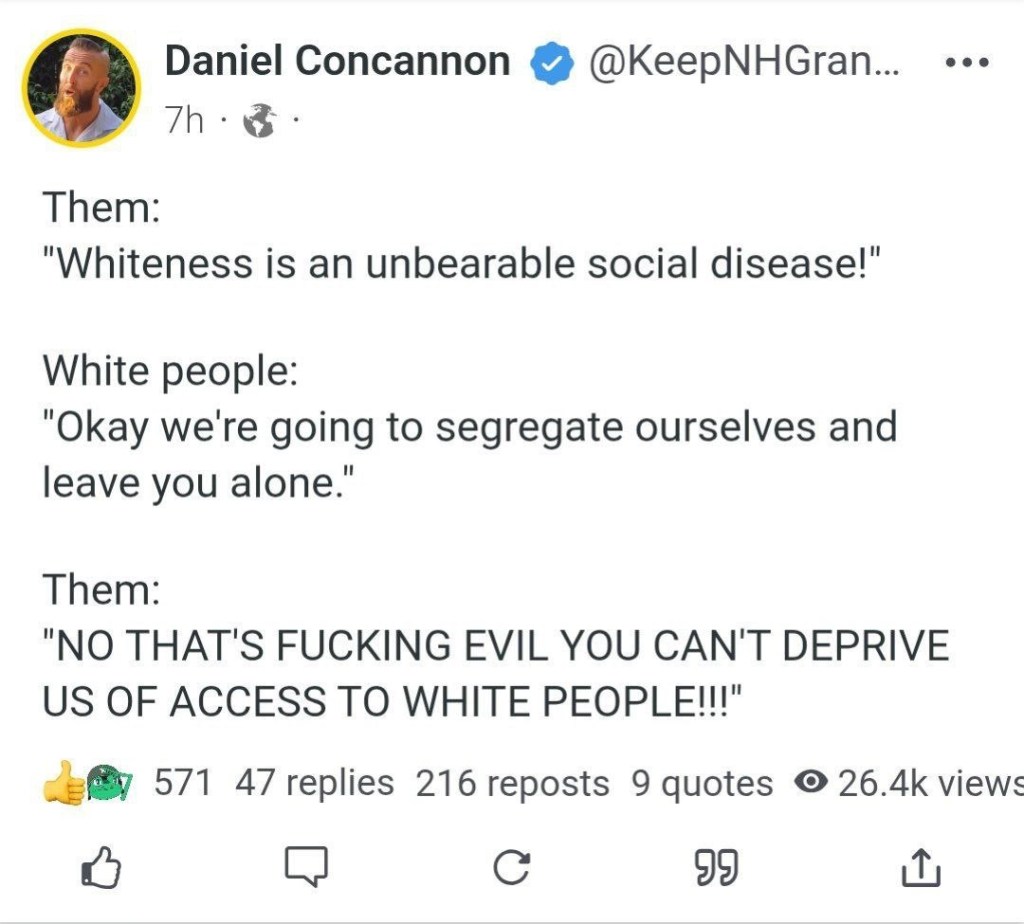1024x924 pixels.
Task: Show the 216 reposts list
Action: [512, 783]
